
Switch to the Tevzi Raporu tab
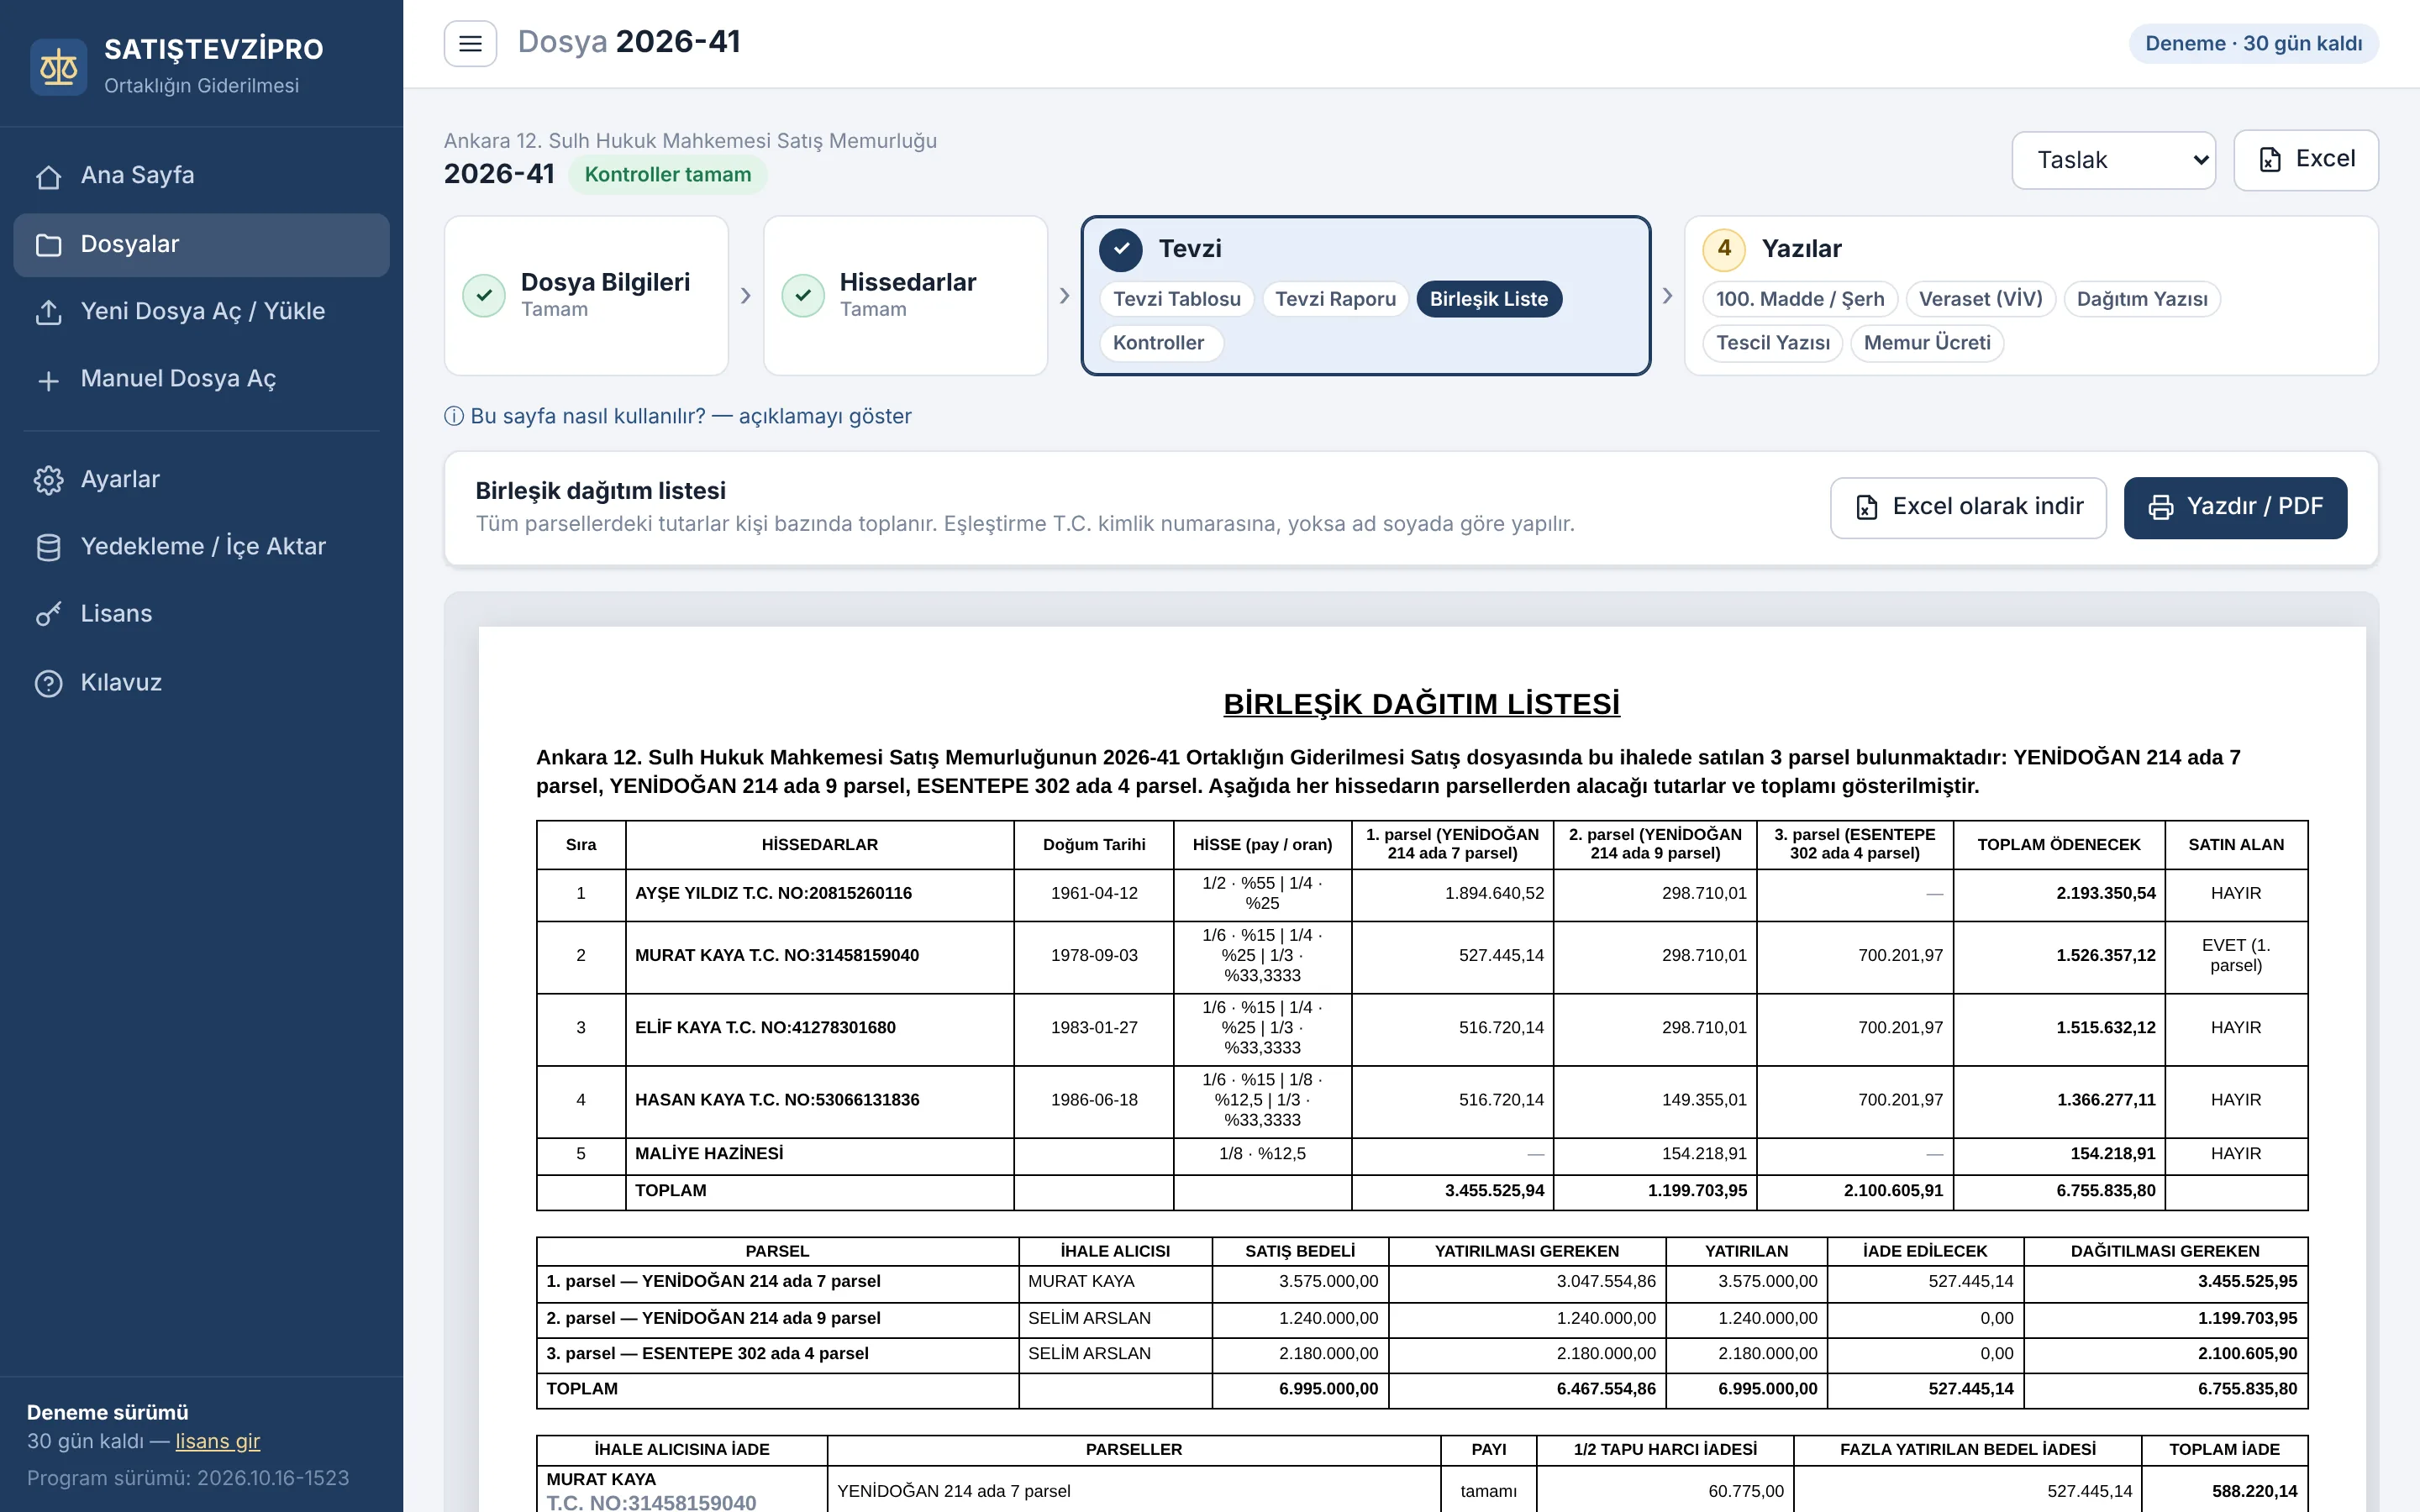coord(1335,299)
